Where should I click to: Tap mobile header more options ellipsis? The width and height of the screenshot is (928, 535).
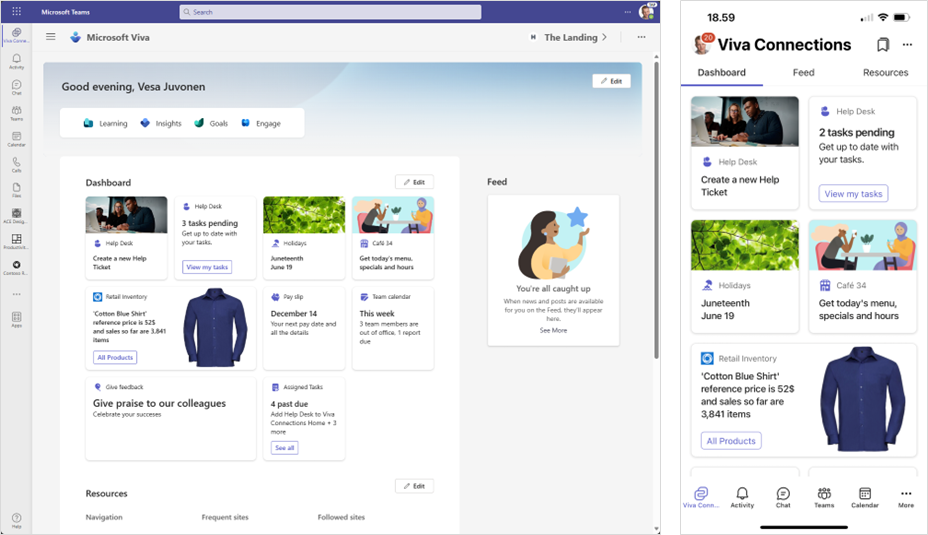point(907,44)
